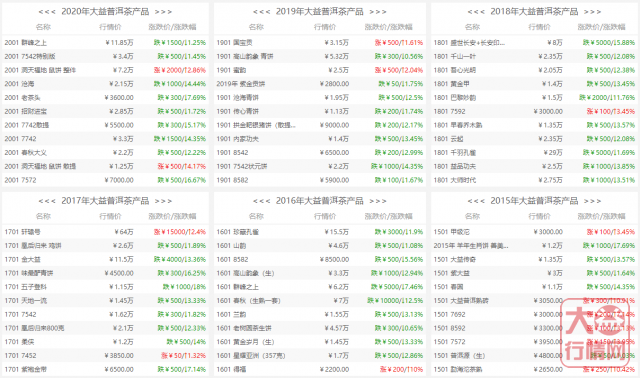The height and width of the screenshot is (378, 640).
Task: Open the 2016年大益普洱茶产品 section title
Action: (x=320, y=200)
